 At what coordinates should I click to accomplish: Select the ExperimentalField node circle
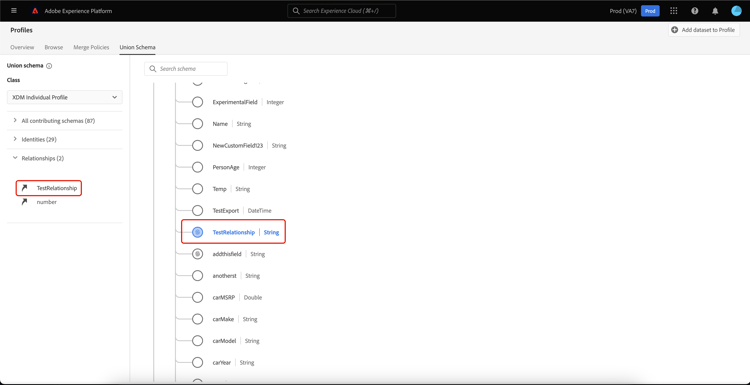coord(198,102)
